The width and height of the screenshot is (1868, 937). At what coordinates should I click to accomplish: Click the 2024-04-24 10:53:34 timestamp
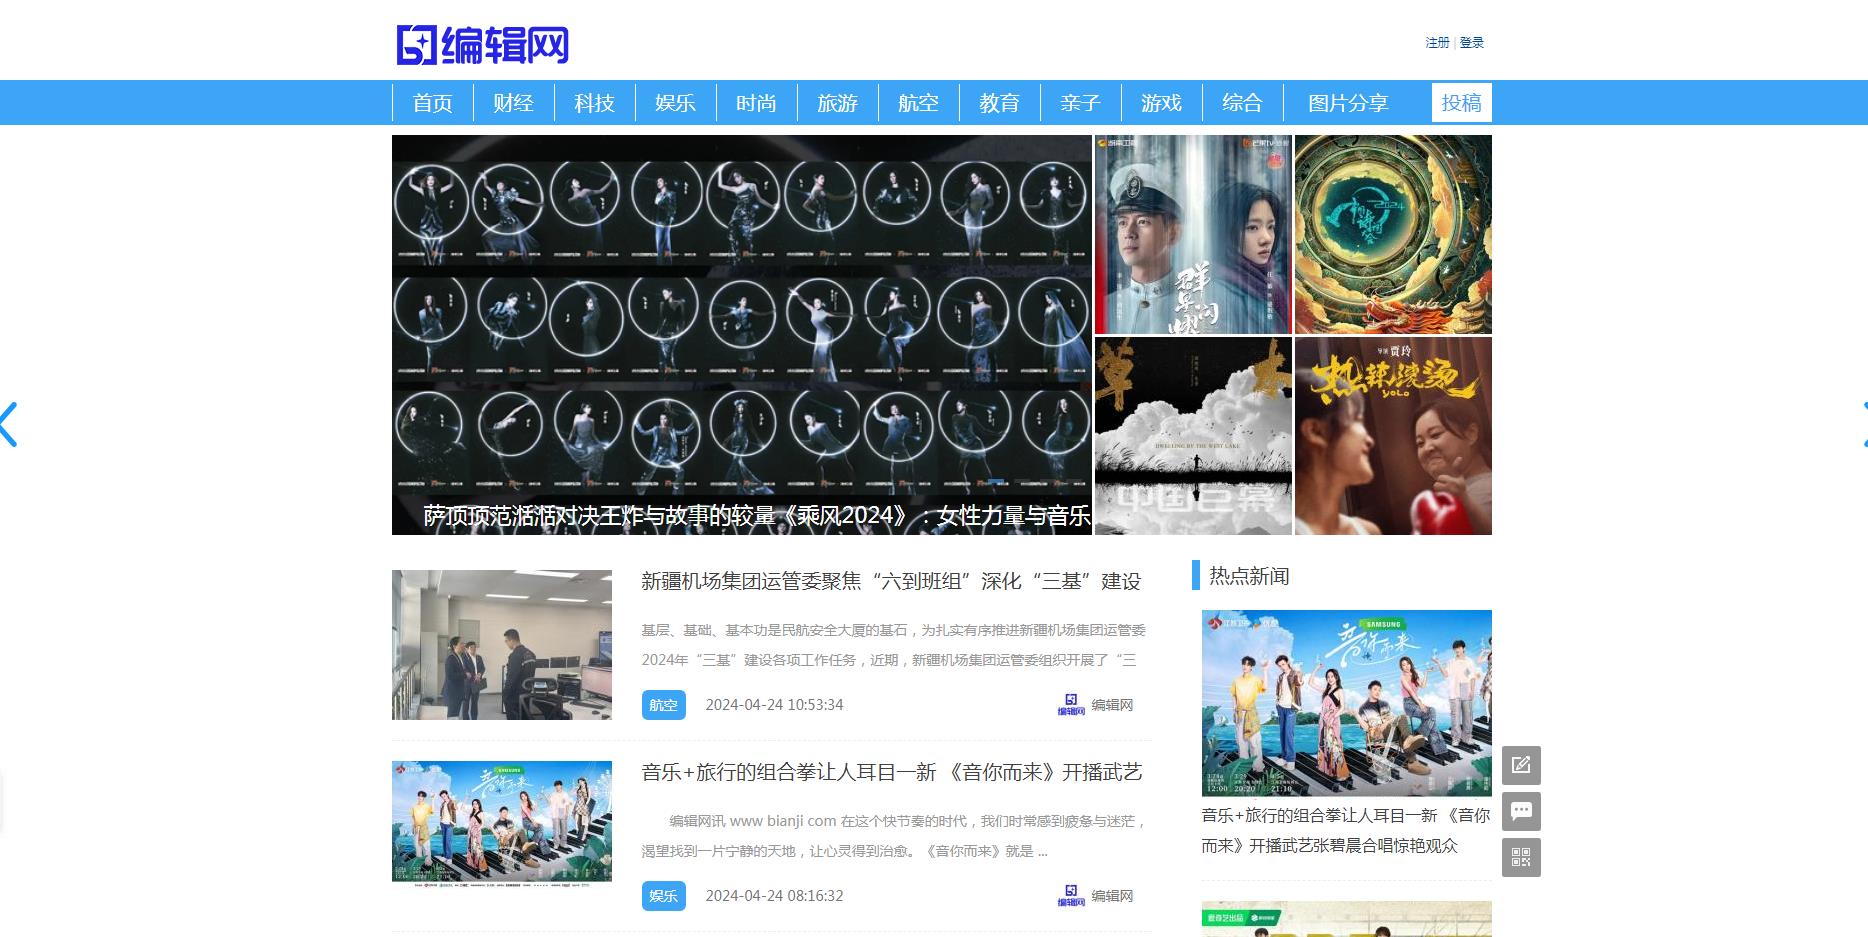[x=774, y=705]
